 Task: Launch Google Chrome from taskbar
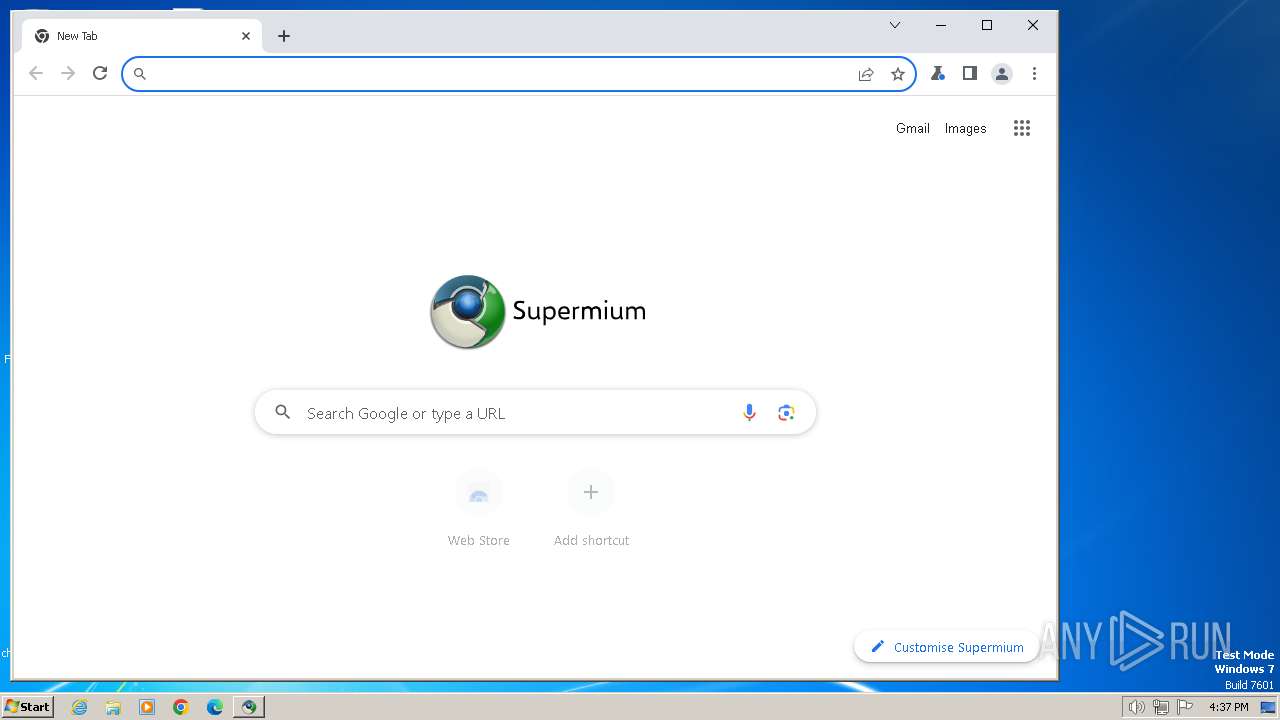click(181, 707)
